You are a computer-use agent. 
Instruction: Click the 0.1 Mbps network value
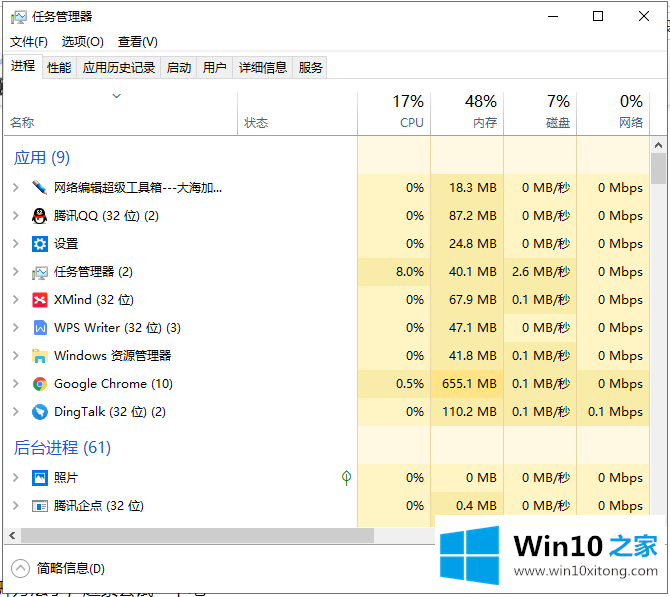(x=615, y=412)
